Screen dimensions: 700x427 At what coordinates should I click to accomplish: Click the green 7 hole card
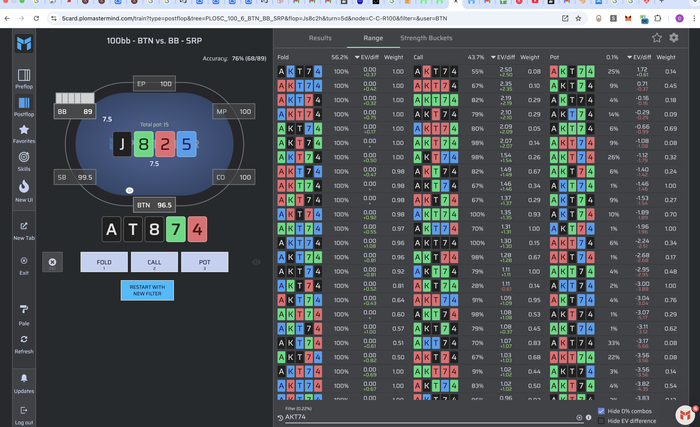(x=175, y=229)
